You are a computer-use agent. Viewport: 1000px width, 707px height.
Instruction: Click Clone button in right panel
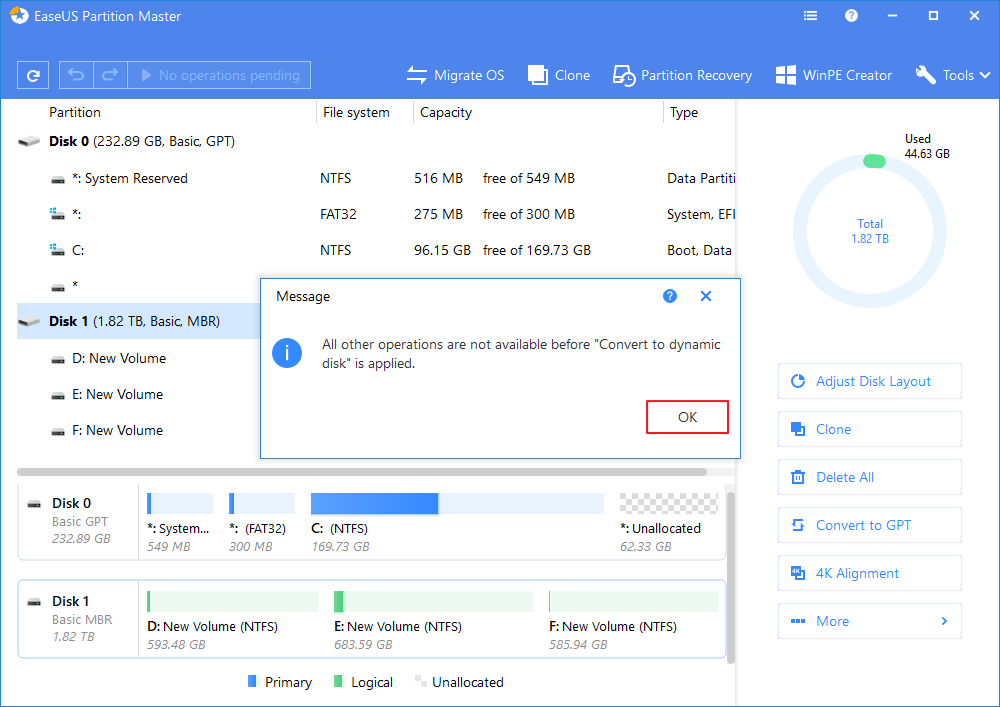[x=869, y=429]
